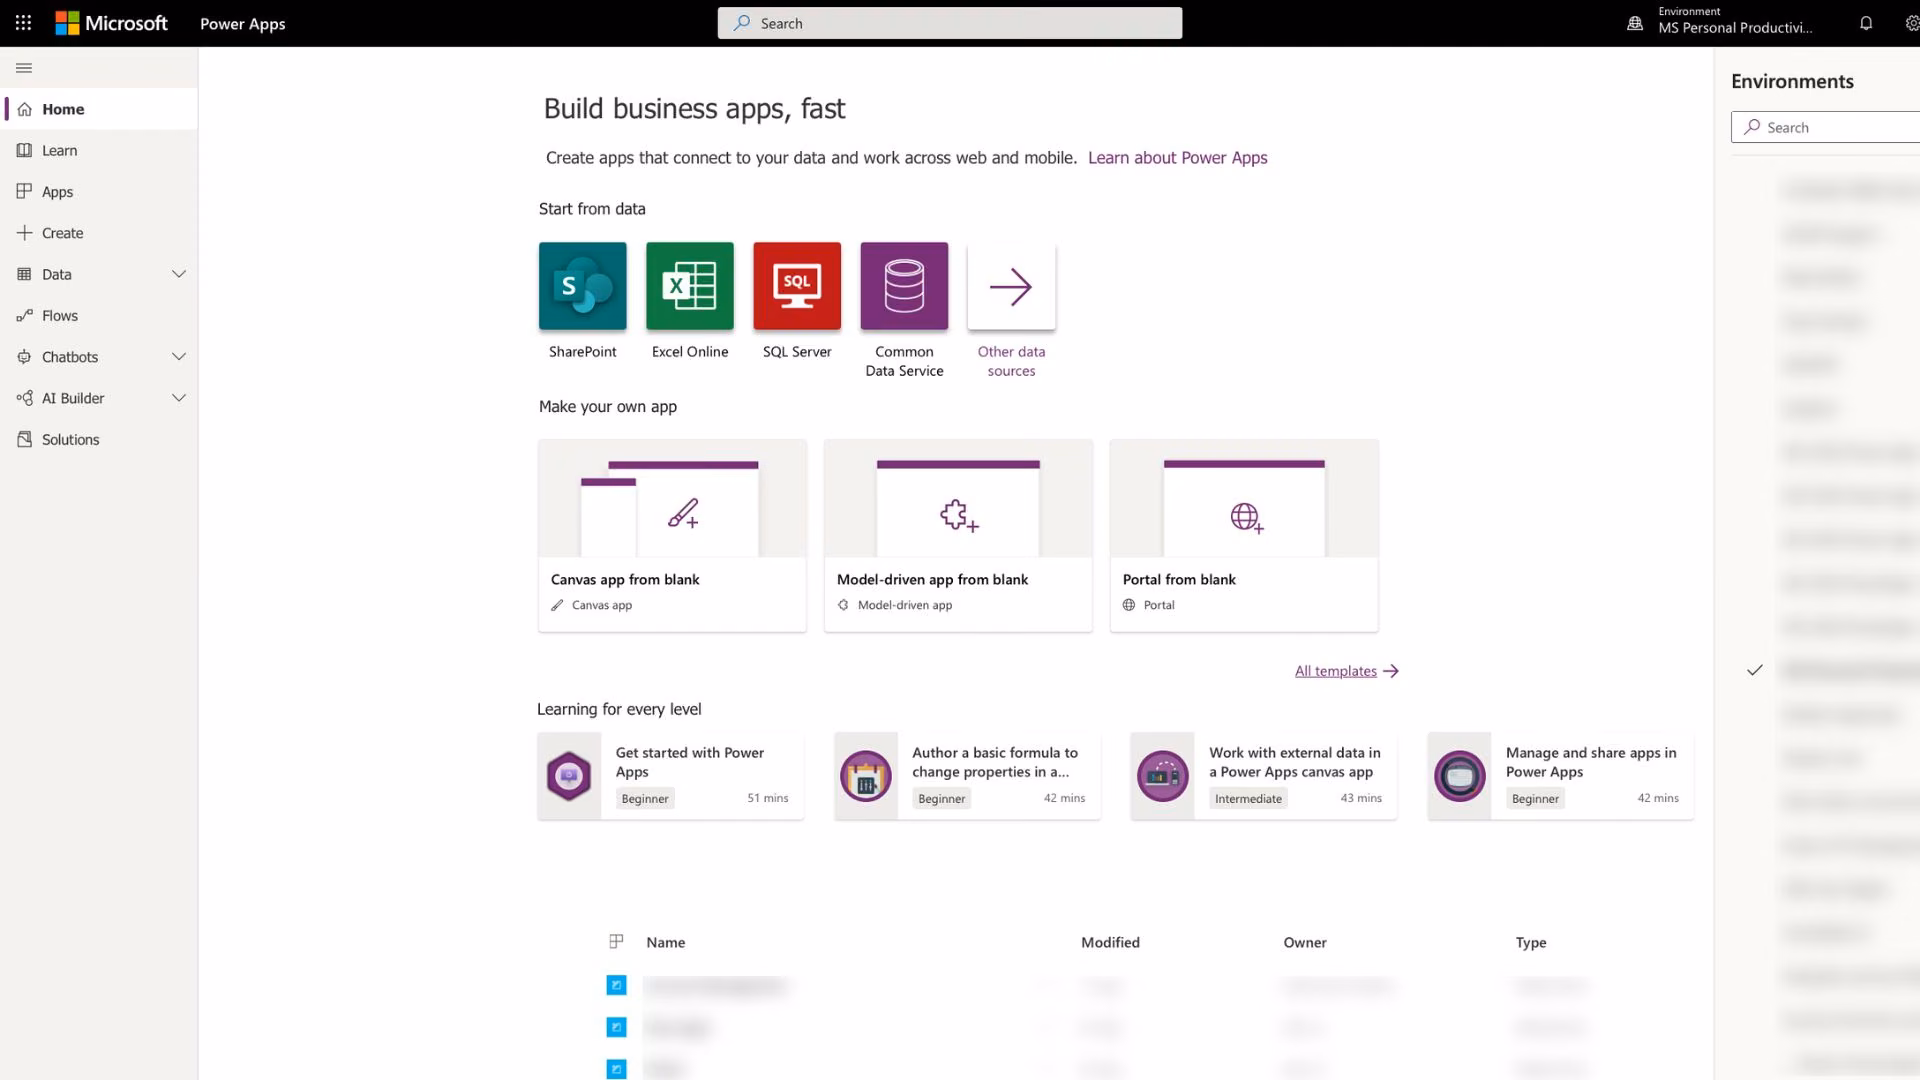
Task: Sort the table by Name column
Action: click(x=665, y=942)
